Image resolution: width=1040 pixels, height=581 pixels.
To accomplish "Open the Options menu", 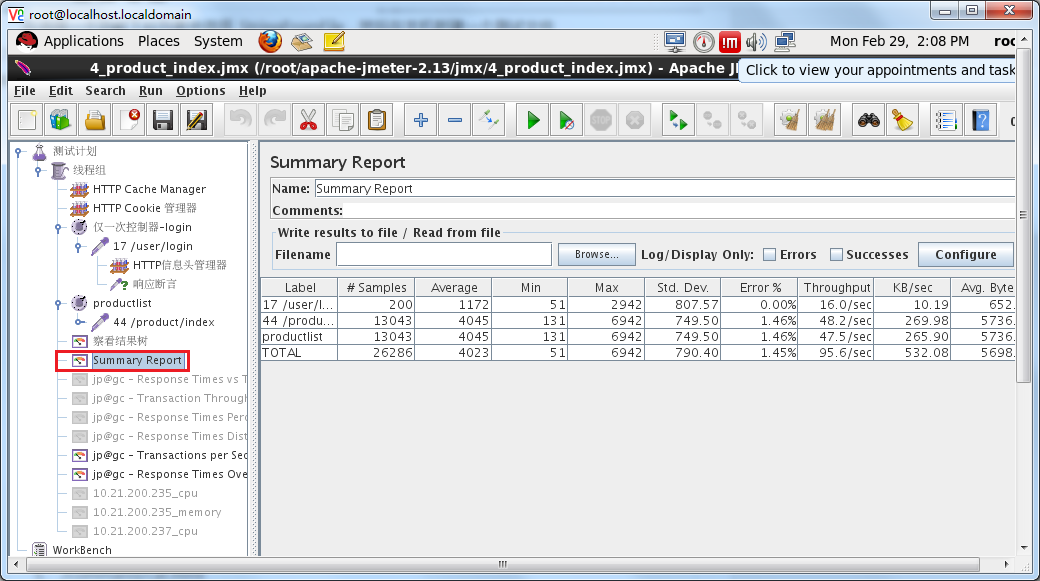I will click(x=200, y=90).
